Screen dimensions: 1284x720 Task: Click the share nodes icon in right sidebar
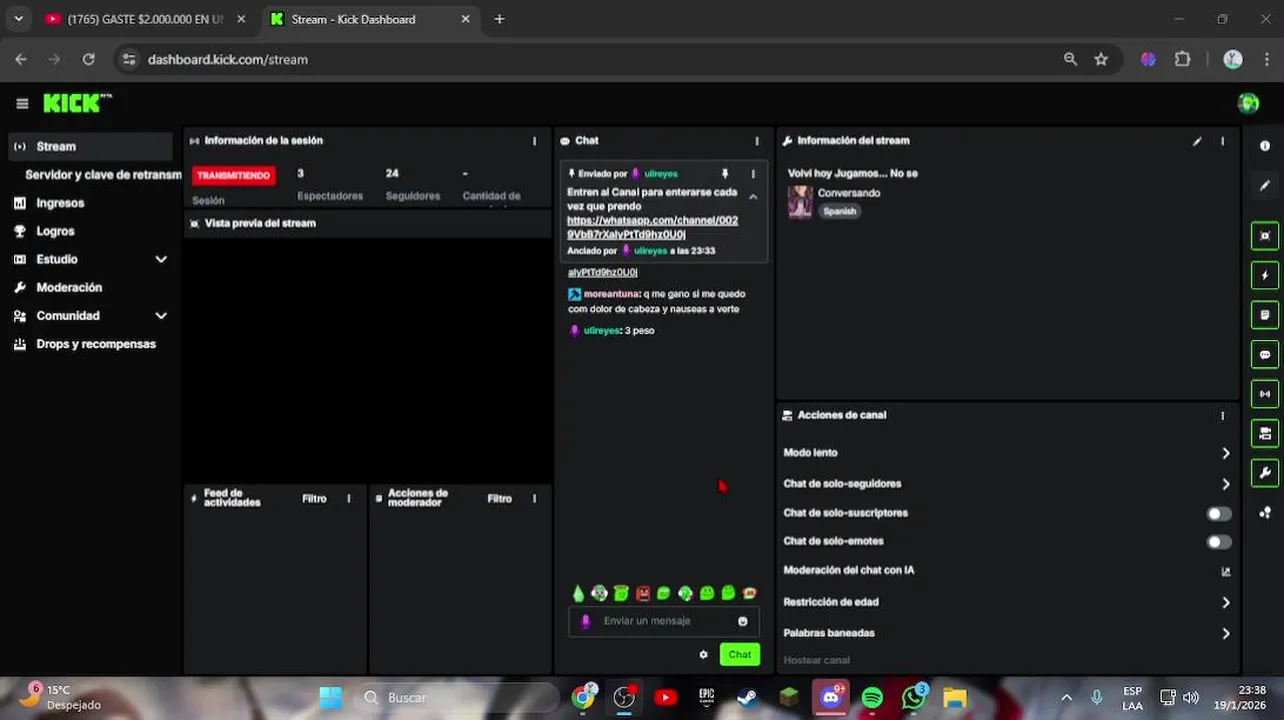(x=1265, y=512)
